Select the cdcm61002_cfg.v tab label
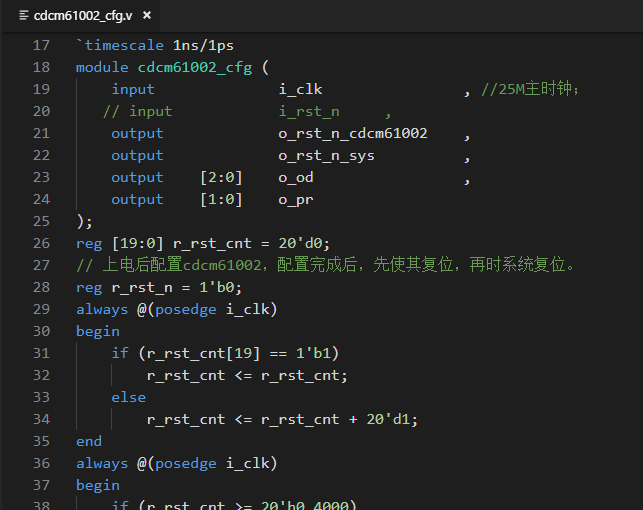 (83, 15)
